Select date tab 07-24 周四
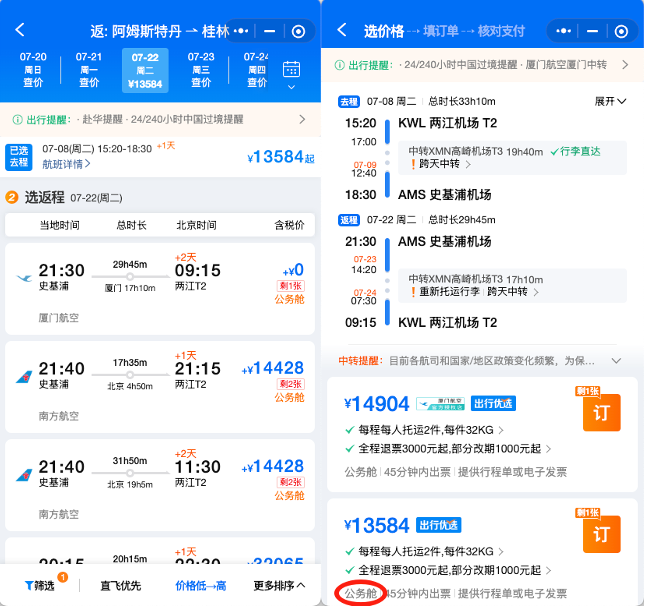 pyautogui.click(x=256, y=70)
